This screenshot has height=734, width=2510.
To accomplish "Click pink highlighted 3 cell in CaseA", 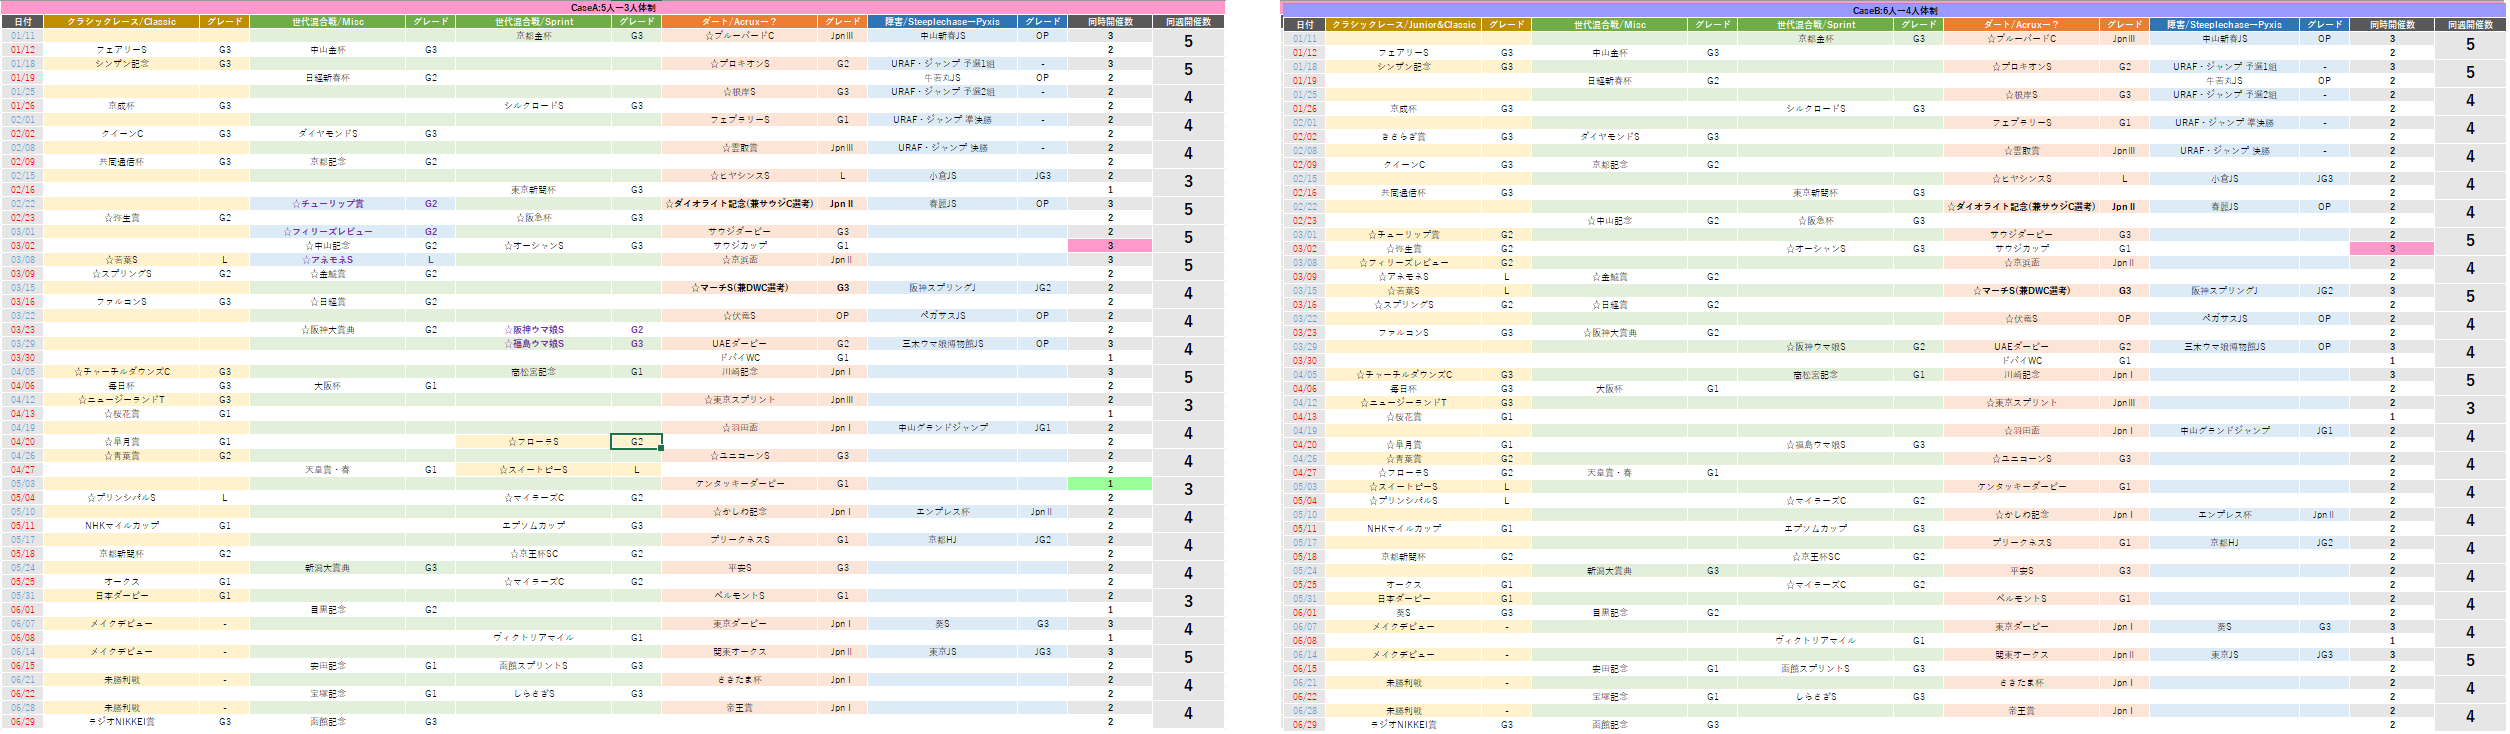I will 1110,245.
